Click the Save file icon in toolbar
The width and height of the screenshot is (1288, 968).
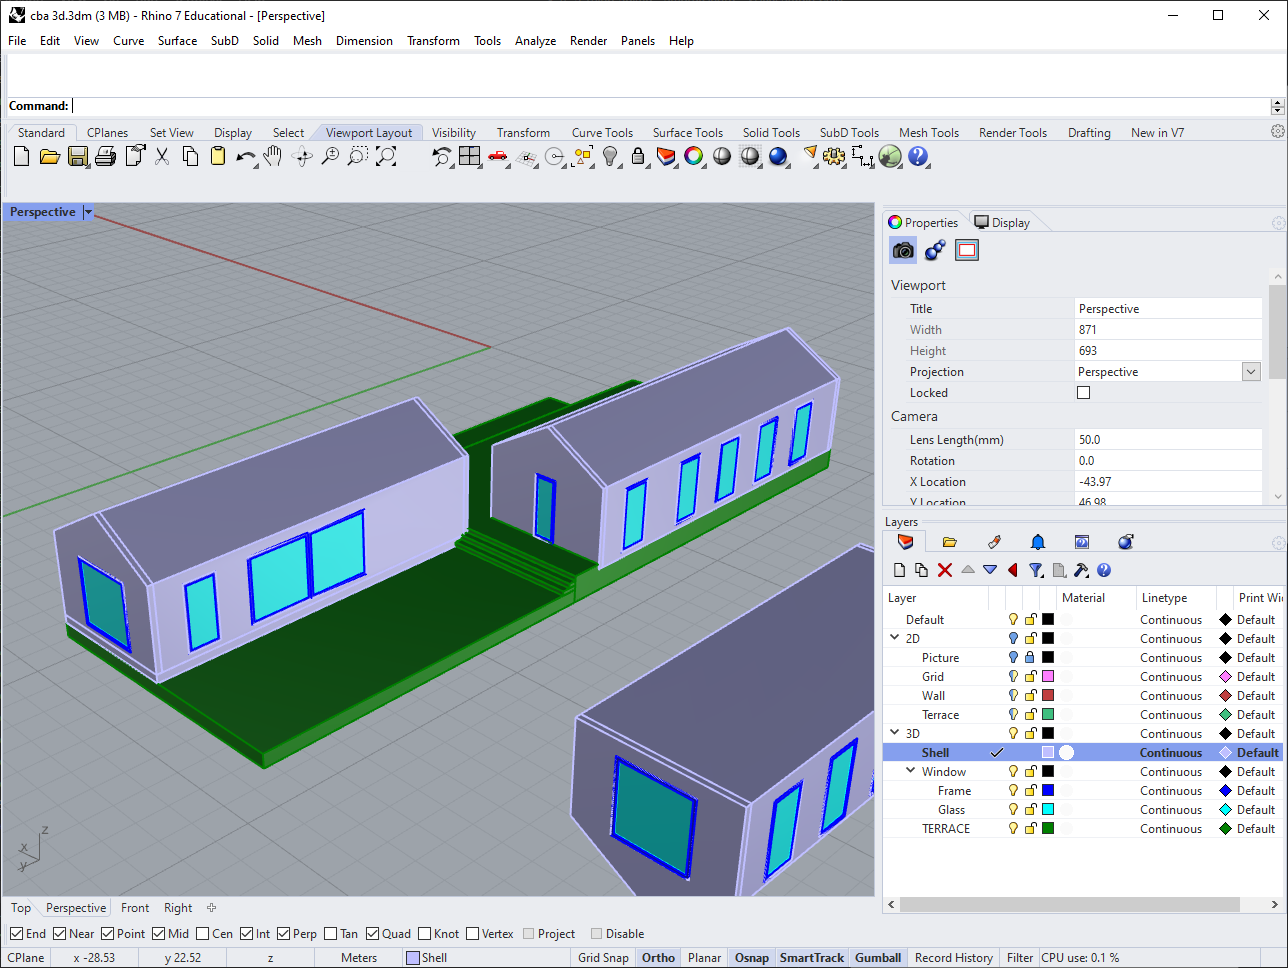coord(78,156)
